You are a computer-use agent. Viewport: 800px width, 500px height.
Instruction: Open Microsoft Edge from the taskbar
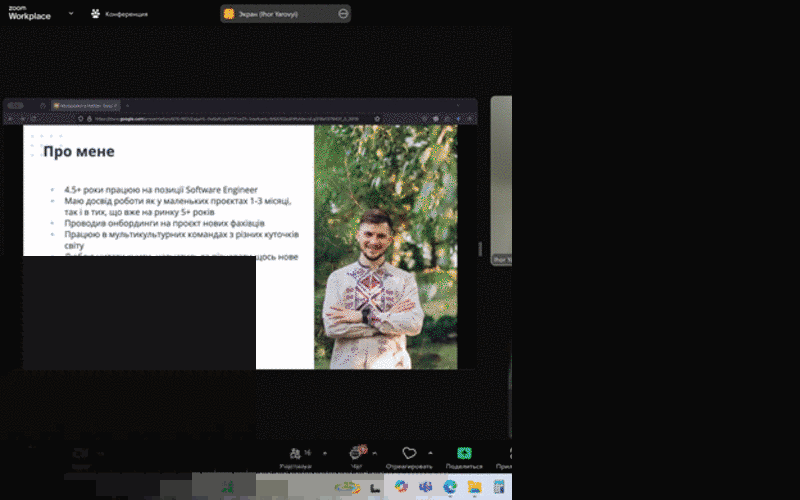click(450, 486)
